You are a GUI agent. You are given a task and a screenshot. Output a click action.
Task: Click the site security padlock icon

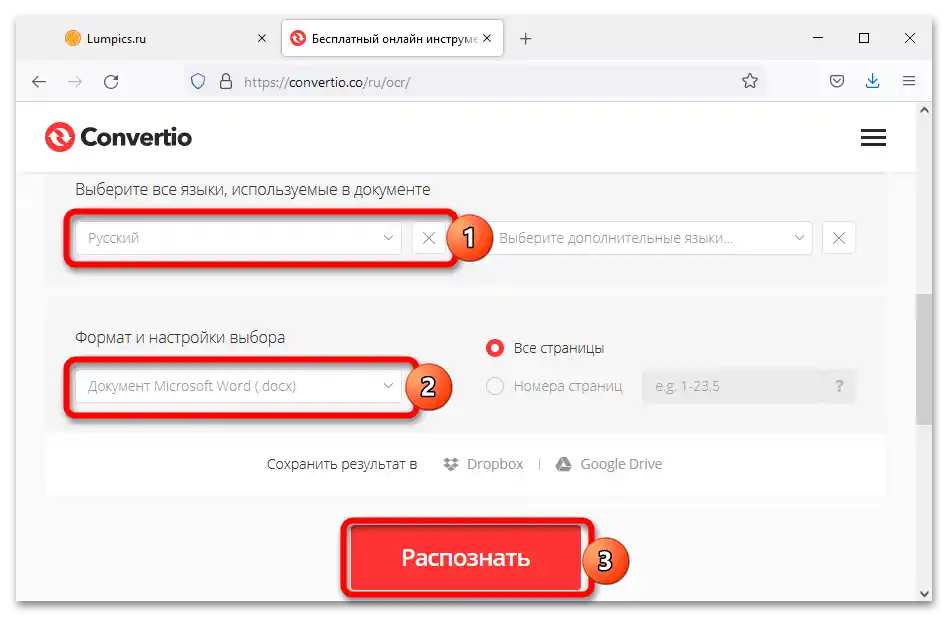226,82
